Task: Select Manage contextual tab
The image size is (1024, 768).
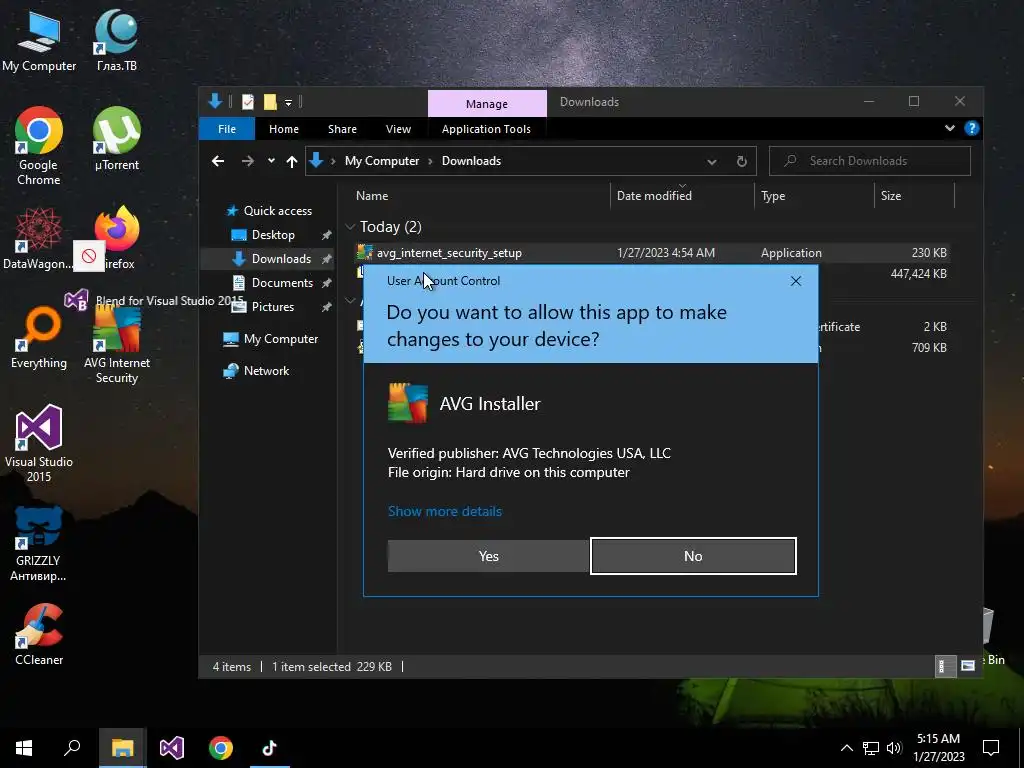Action: tap(487, 103)
